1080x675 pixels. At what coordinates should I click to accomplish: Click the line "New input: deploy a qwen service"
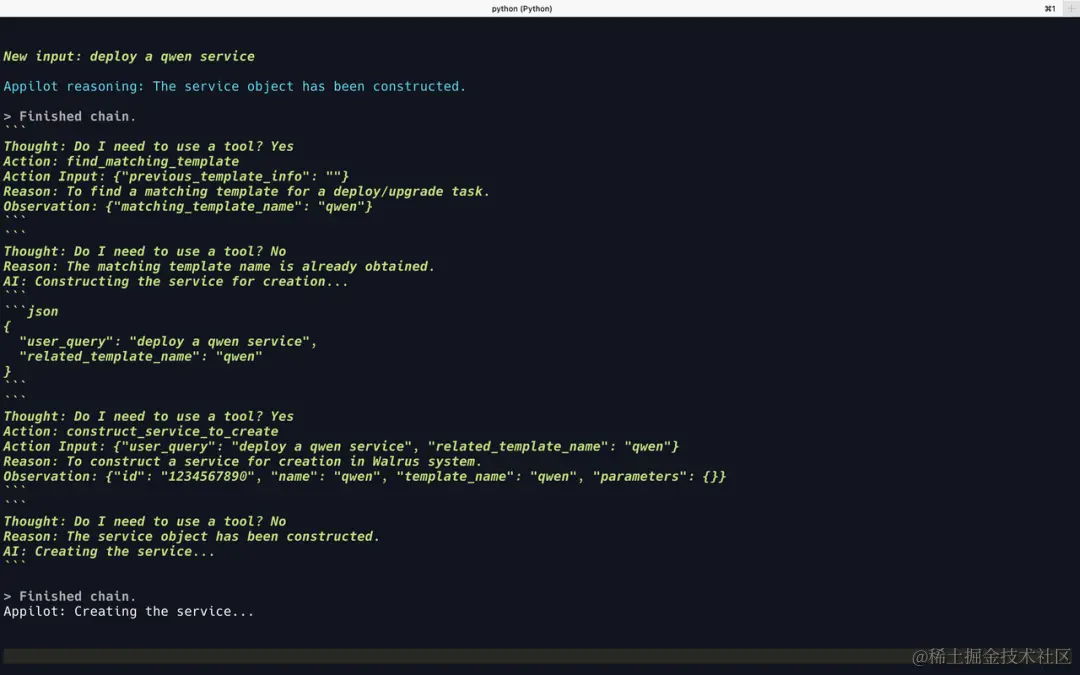point(129,56)
